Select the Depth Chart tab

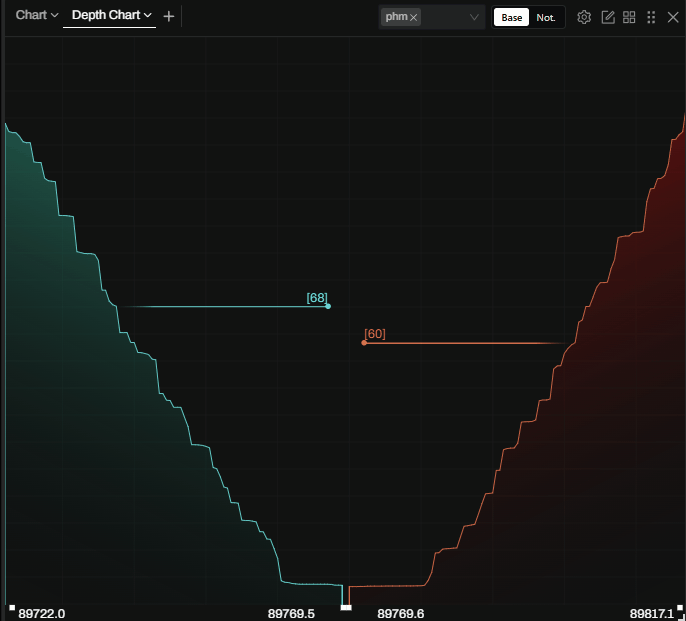(111, 15)
